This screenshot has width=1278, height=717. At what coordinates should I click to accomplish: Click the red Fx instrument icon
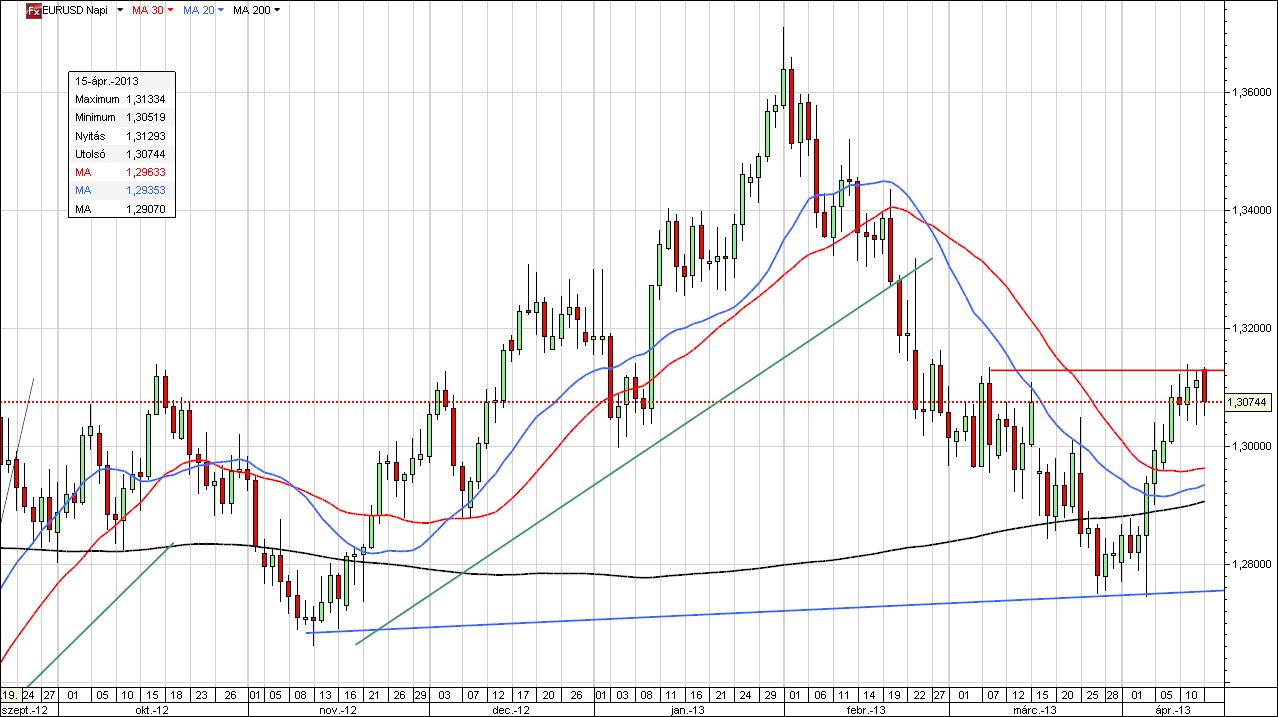pos(33,9)
